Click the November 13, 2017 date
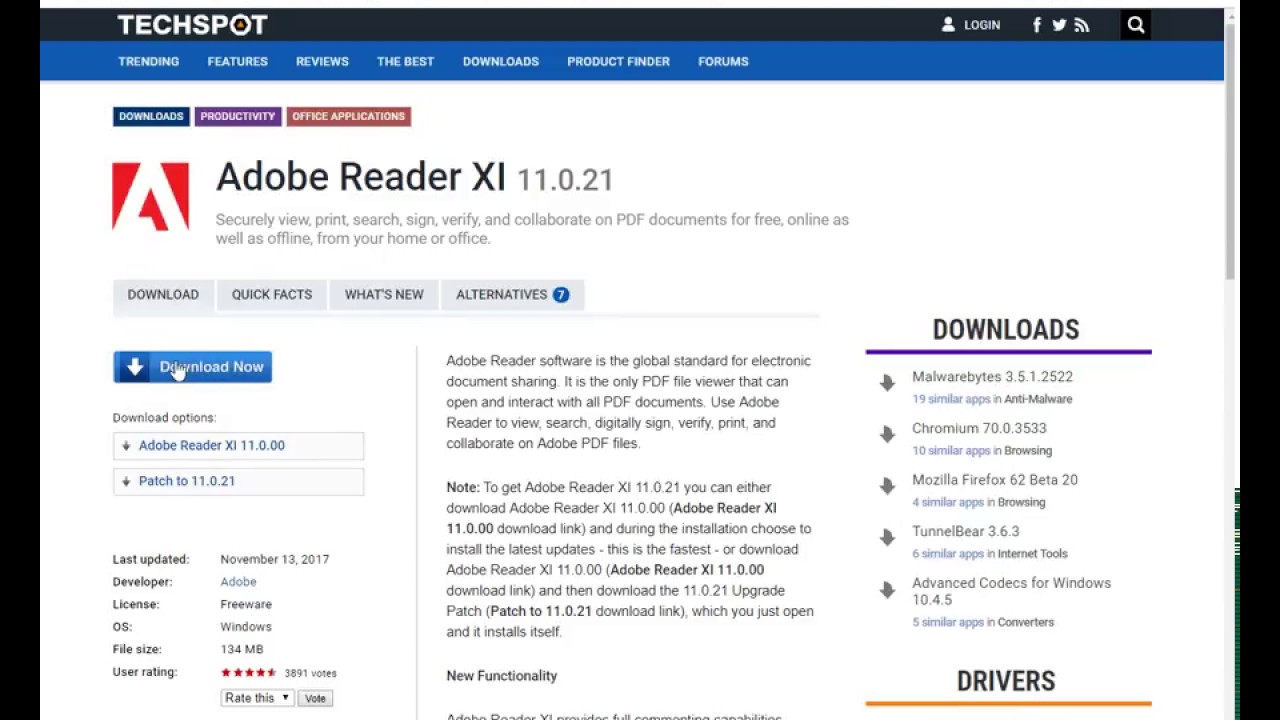 [274, 559]
